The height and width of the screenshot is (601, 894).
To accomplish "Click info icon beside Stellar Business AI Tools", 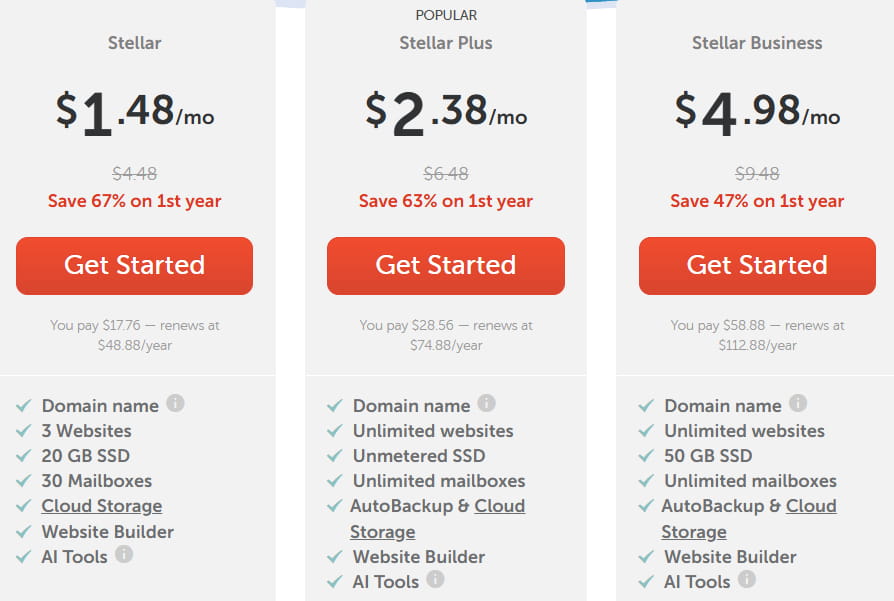I will tap(747, 579).
